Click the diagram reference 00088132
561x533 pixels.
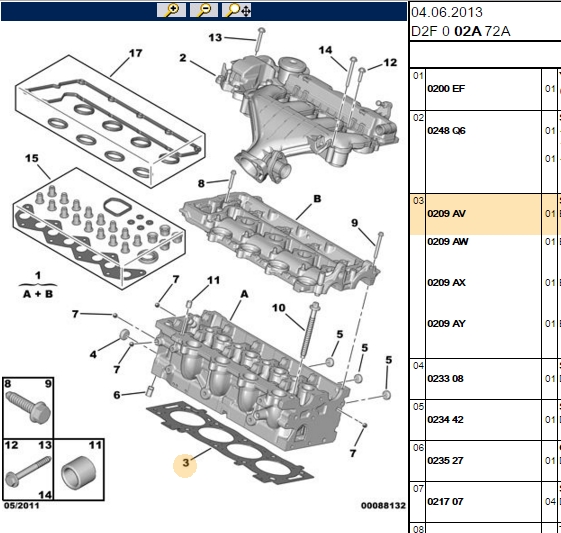pyautogui.click(x=383, y=505)
